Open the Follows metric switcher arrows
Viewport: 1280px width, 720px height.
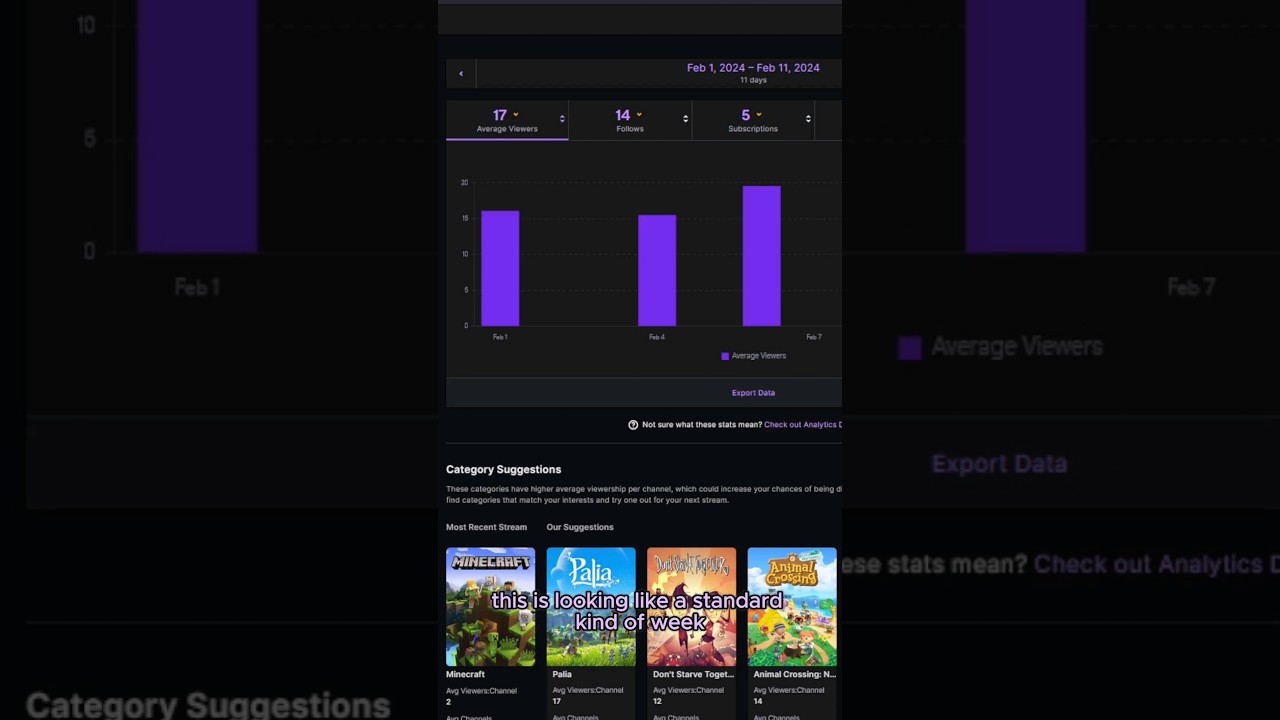(x=685, y=119)
